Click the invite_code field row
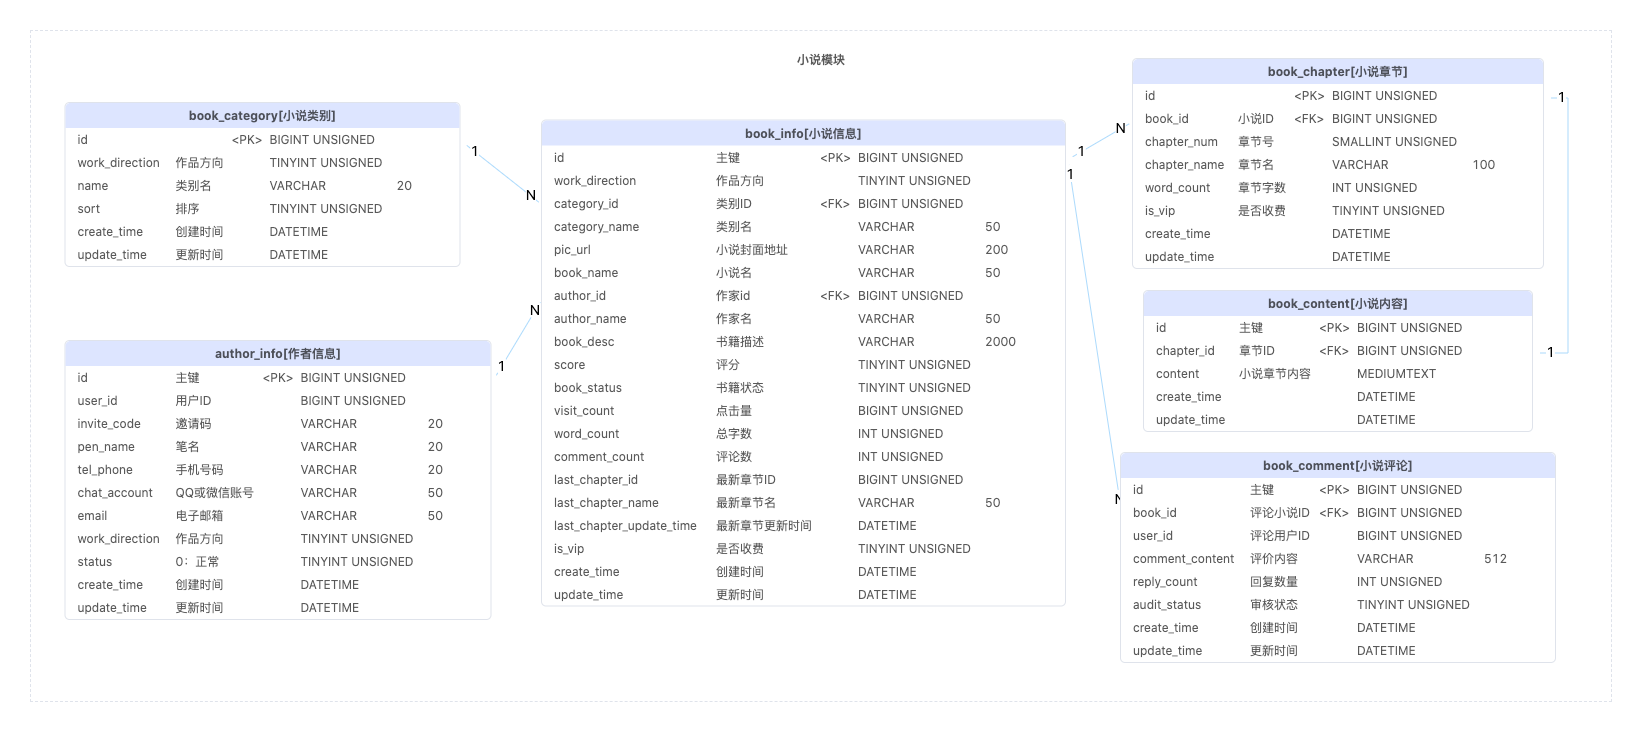The height and width of the screenshot is (731, 1641). point(278,424)
